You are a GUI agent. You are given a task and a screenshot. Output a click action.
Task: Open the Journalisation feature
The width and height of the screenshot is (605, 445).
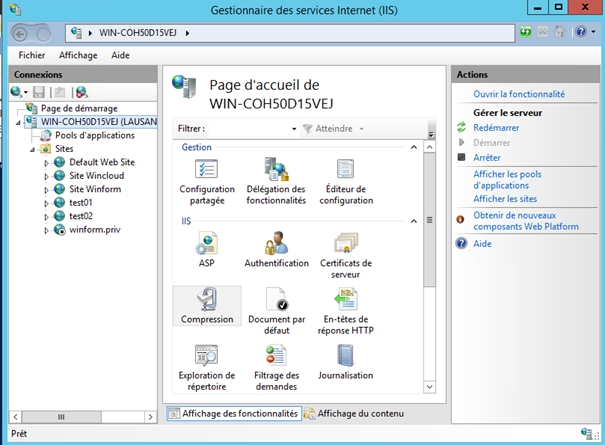point(346,358)
